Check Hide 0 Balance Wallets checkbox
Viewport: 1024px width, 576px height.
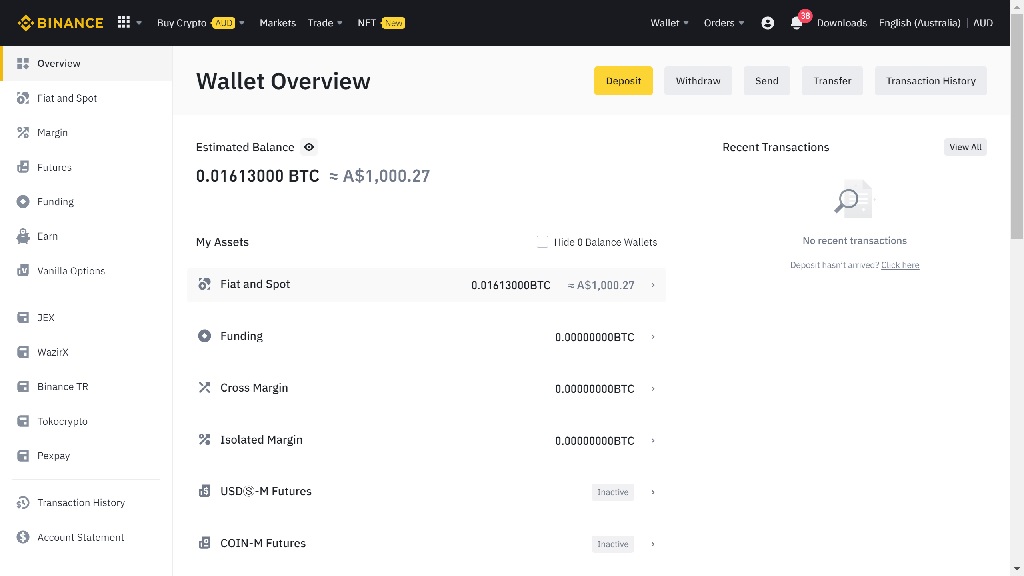coord(542,242)
